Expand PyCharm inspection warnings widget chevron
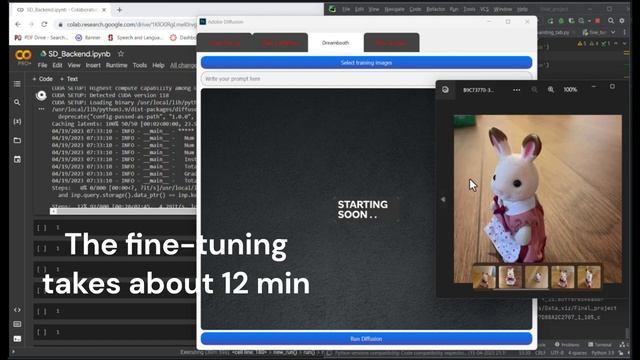The width and height of the screenshot is (640, 360). click(624, 43)
